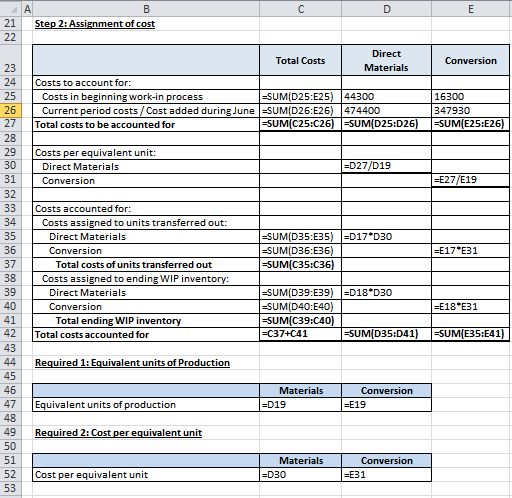Click the 'Materials' header in row 51
Image resolution: width=512 pixels, height=498 pixels.
coord(300,460)
